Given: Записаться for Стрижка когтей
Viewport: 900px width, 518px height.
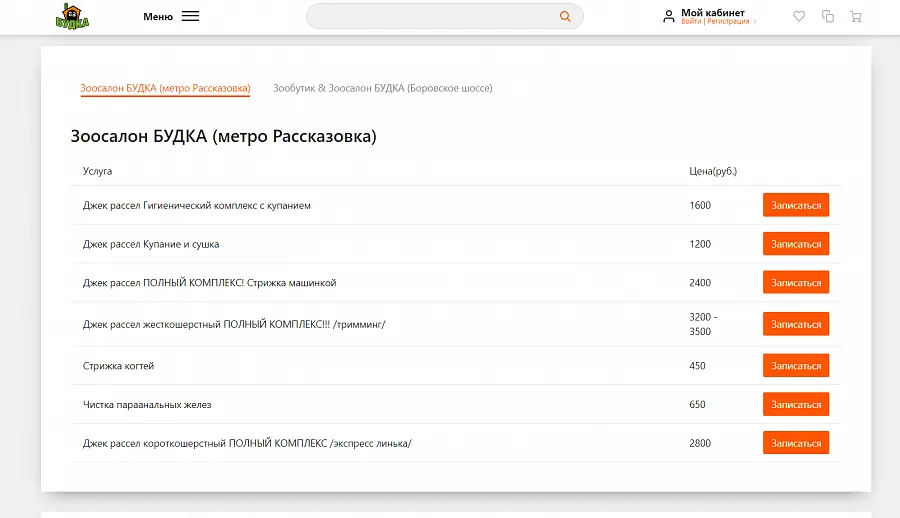Looking at the screenshot, I should pos(796,365).
